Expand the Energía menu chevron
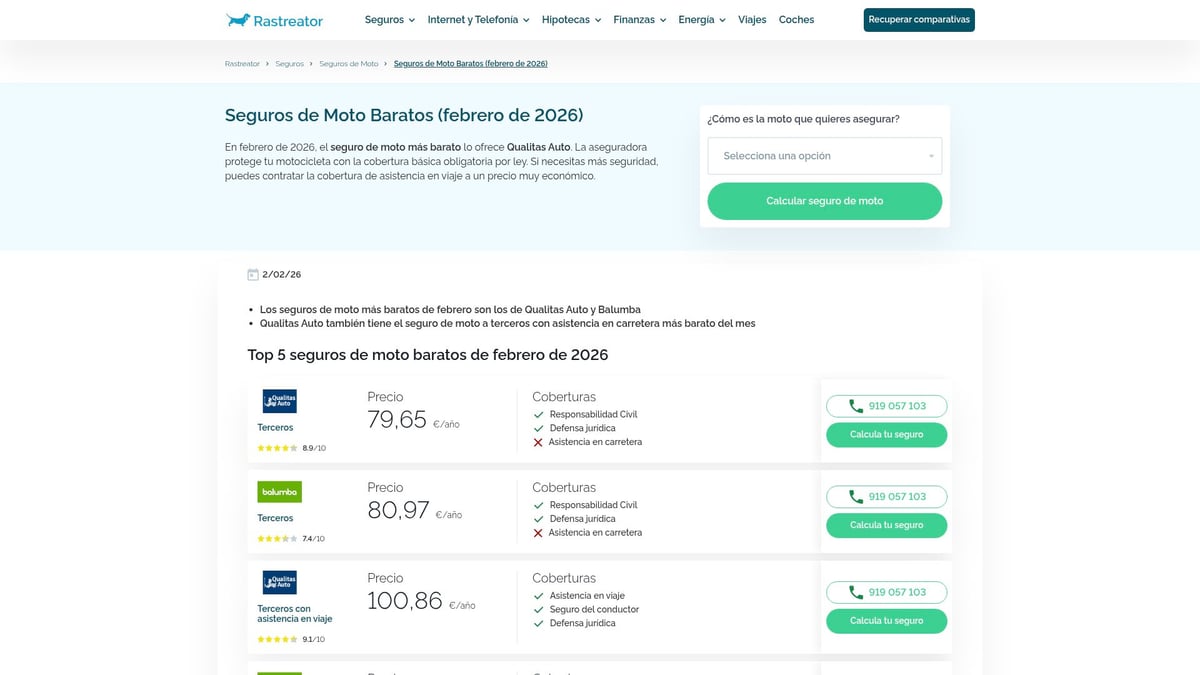The height and width of the screenshot is (675, 1200). 722,19
